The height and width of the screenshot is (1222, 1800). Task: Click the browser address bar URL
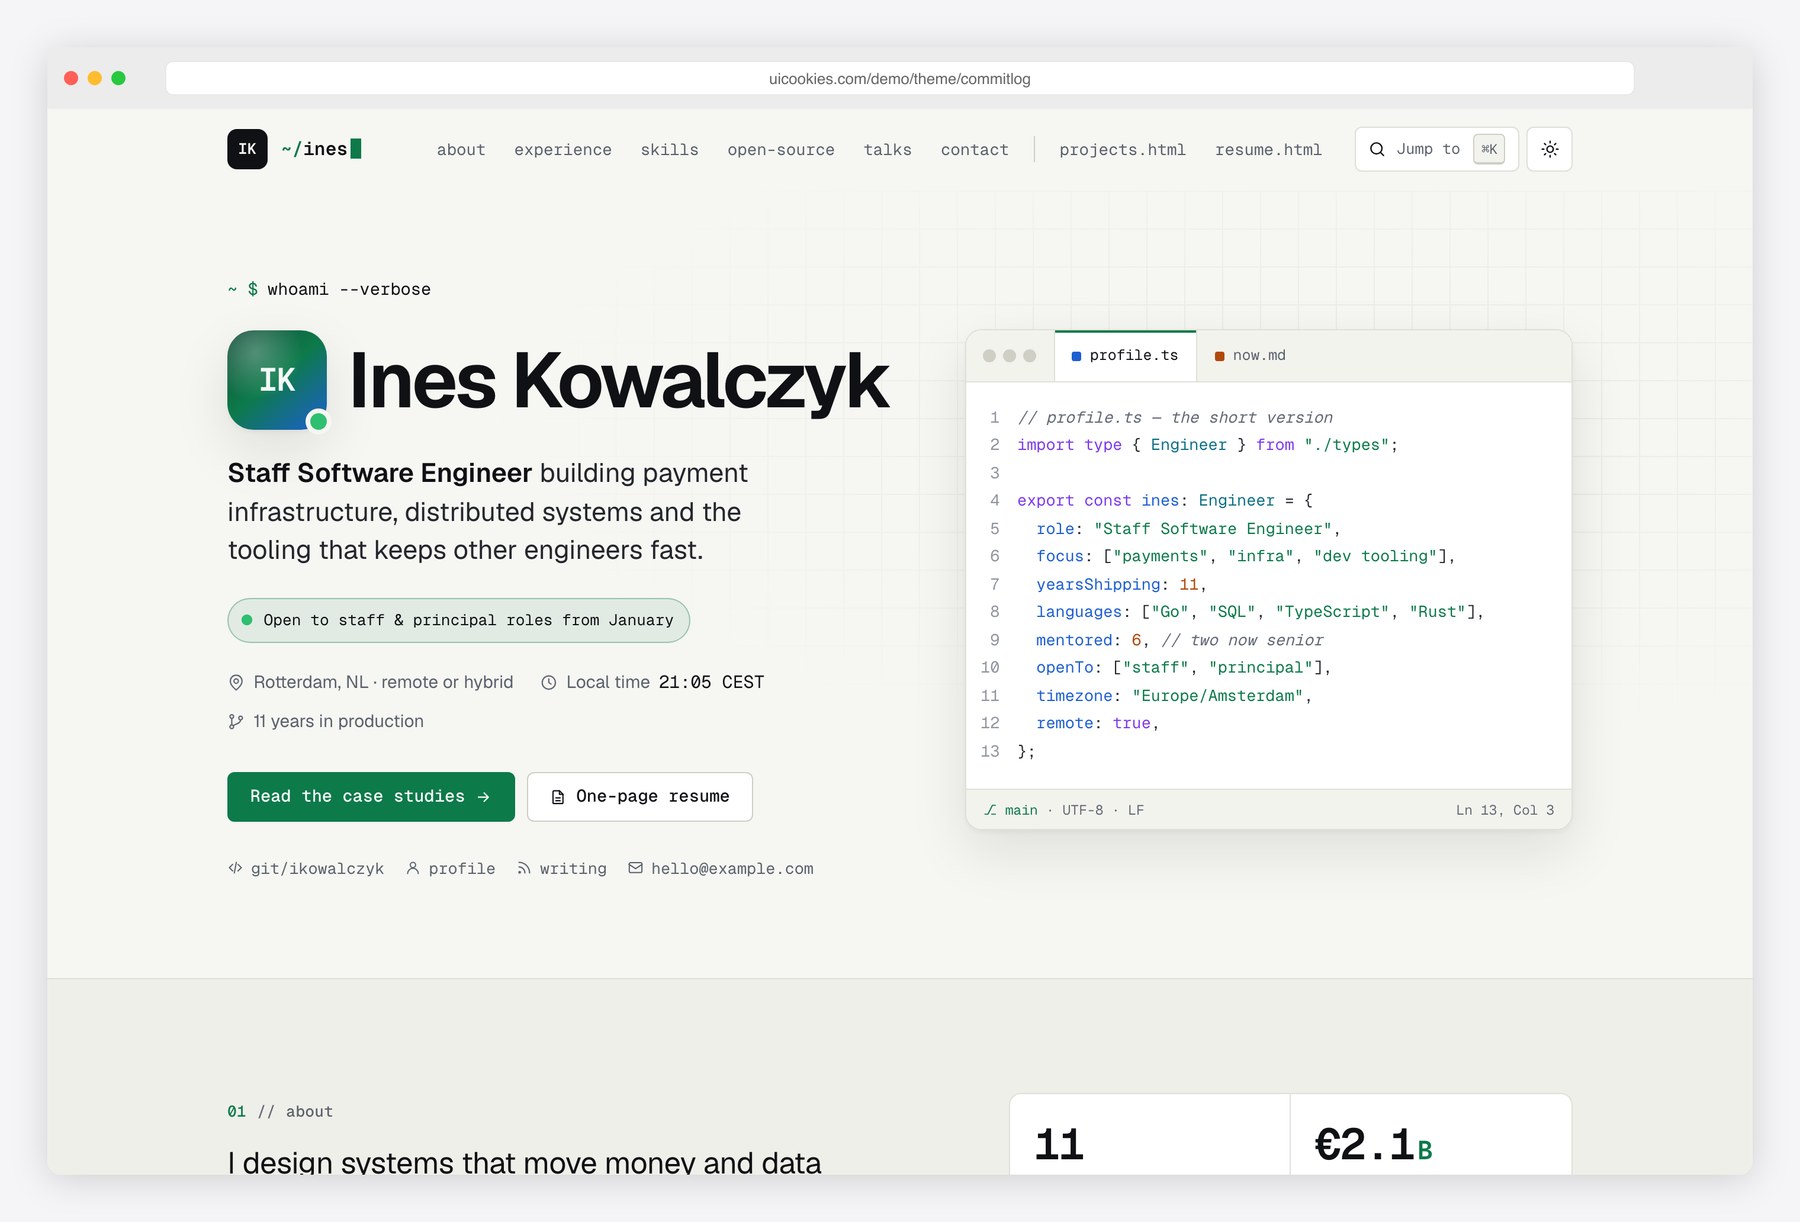coord(900,78)
